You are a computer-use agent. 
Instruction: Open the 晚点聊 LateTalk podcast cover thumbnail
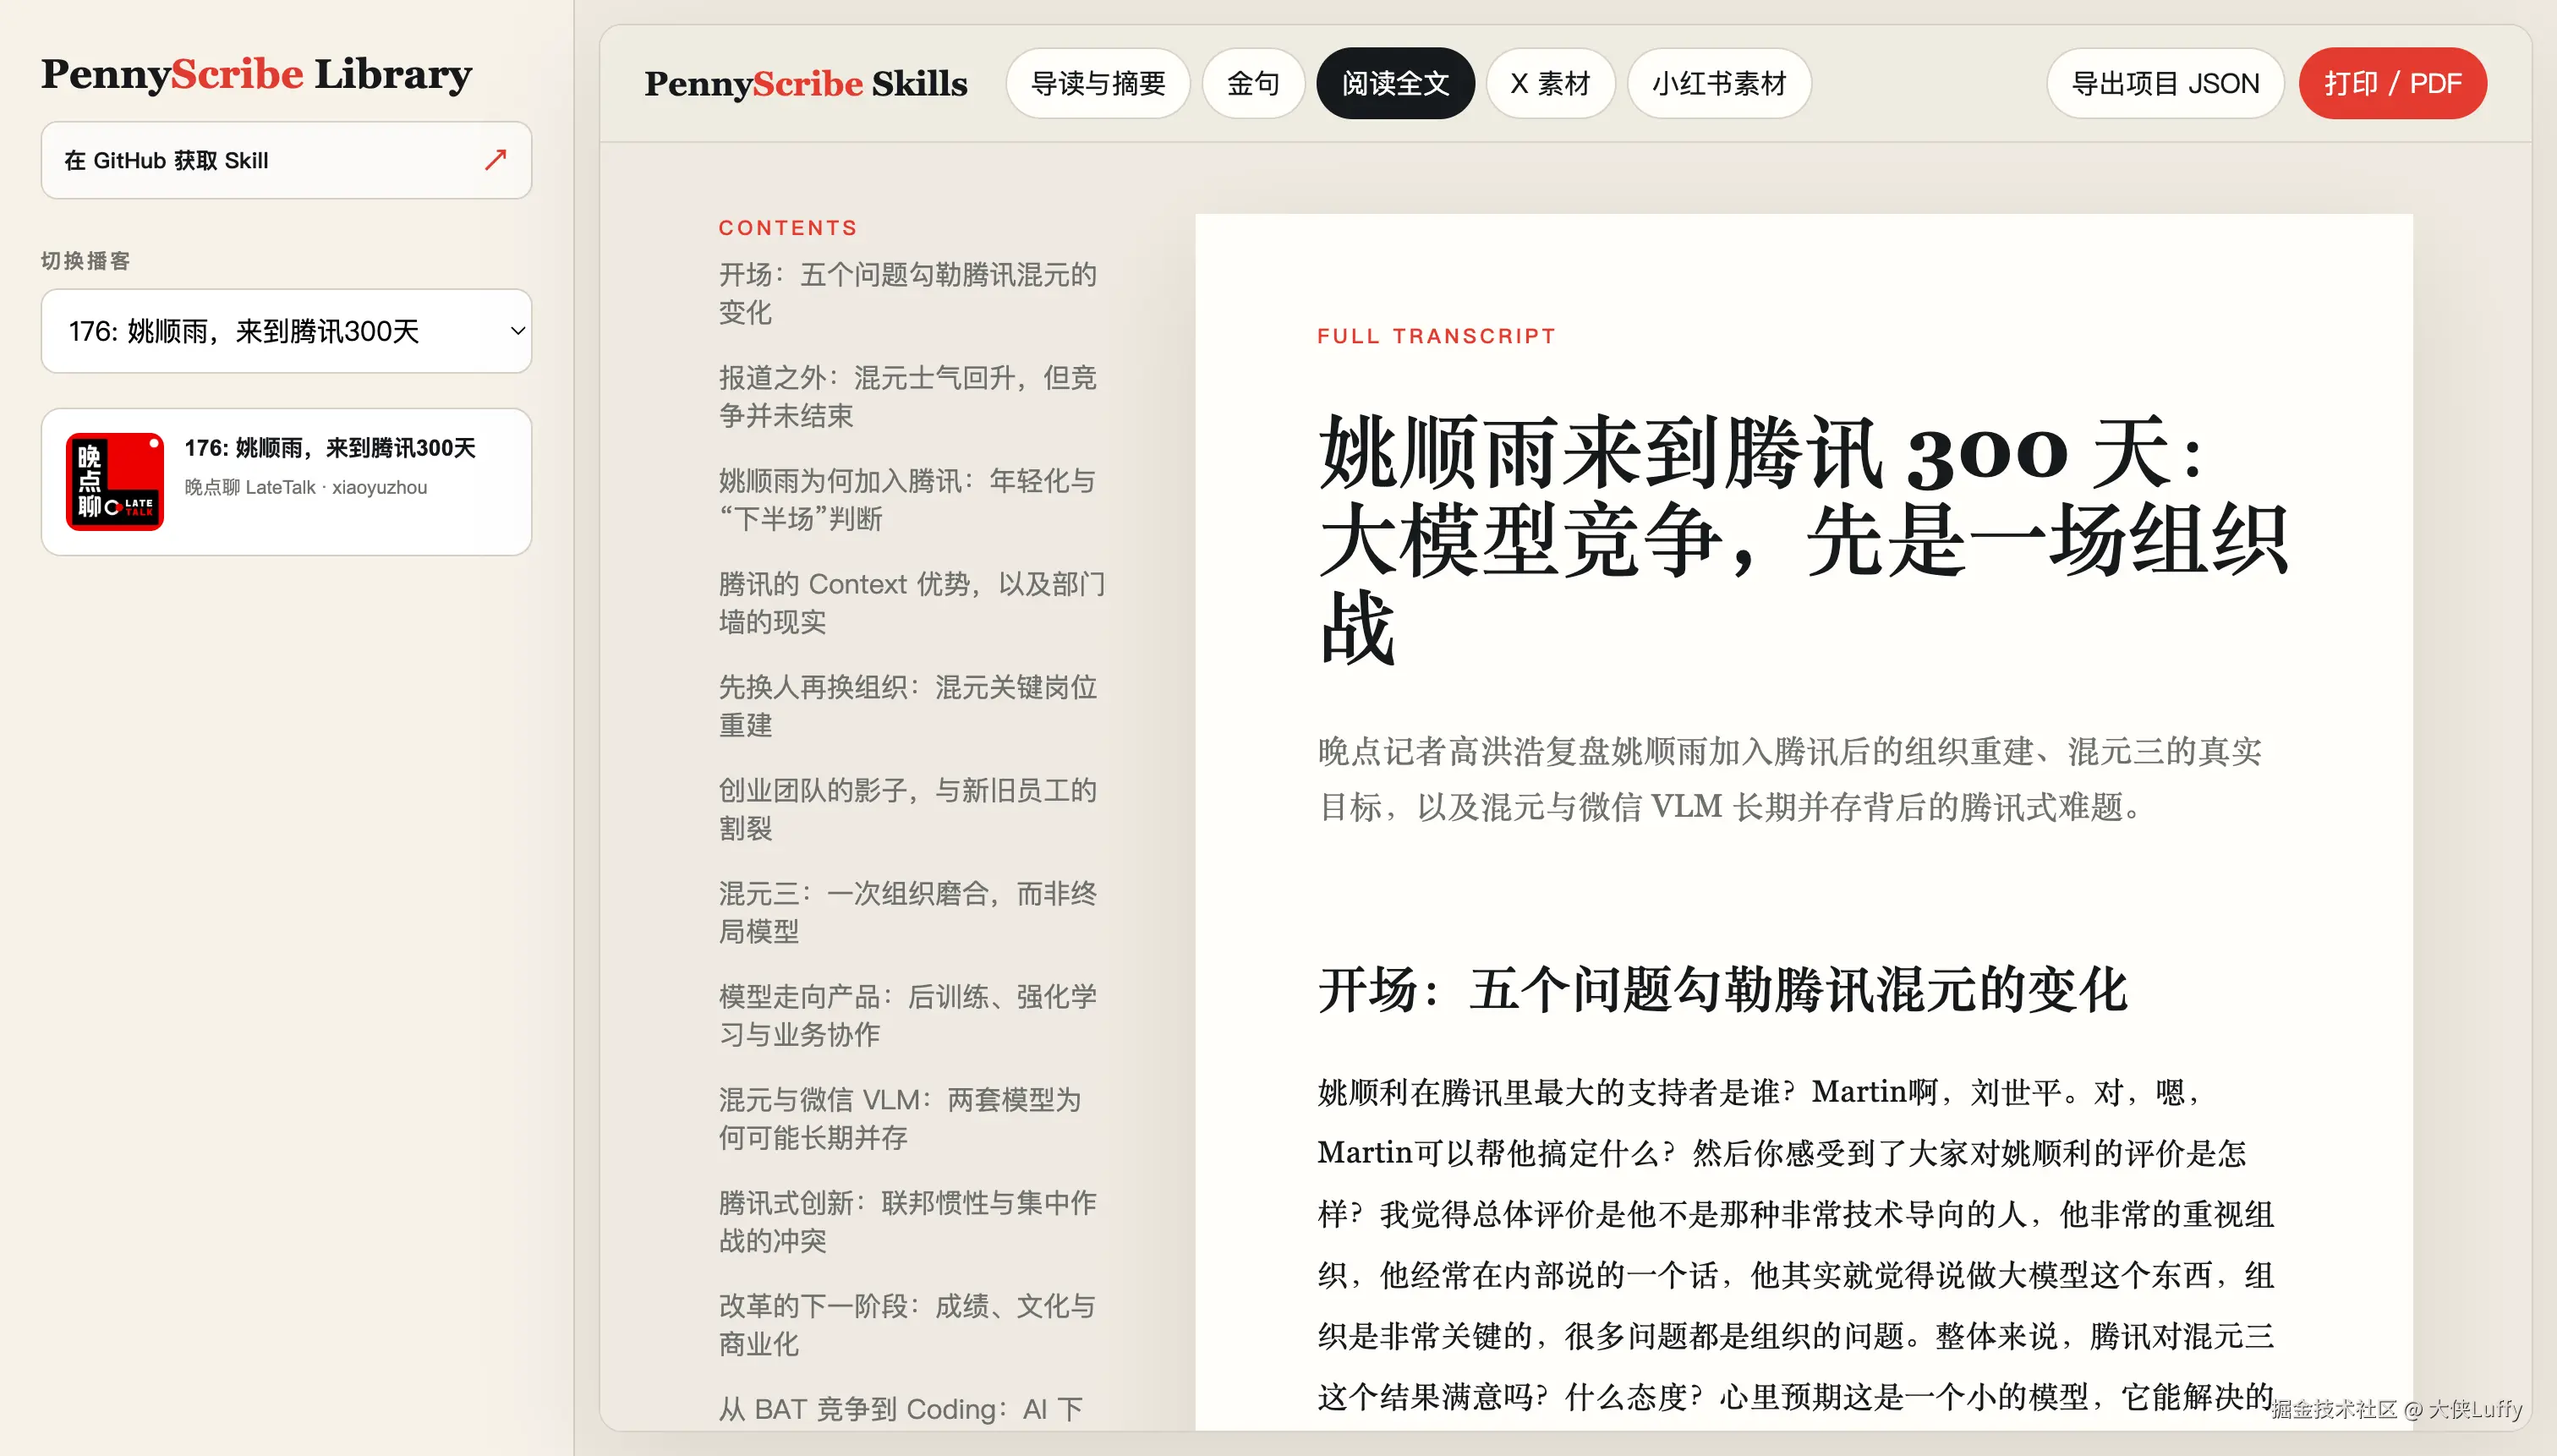(x=115, y=481)
